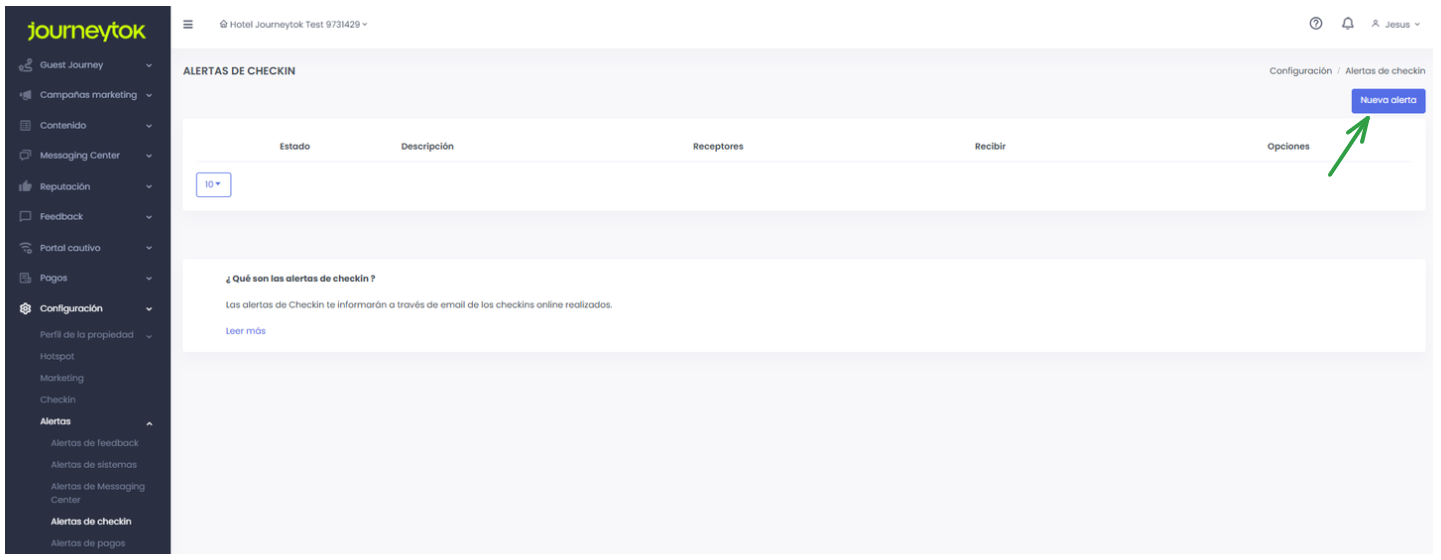Click the Configuración breadcrumb link
The width and height of the screenshot is (1441, 560).
pos(1300,71)
